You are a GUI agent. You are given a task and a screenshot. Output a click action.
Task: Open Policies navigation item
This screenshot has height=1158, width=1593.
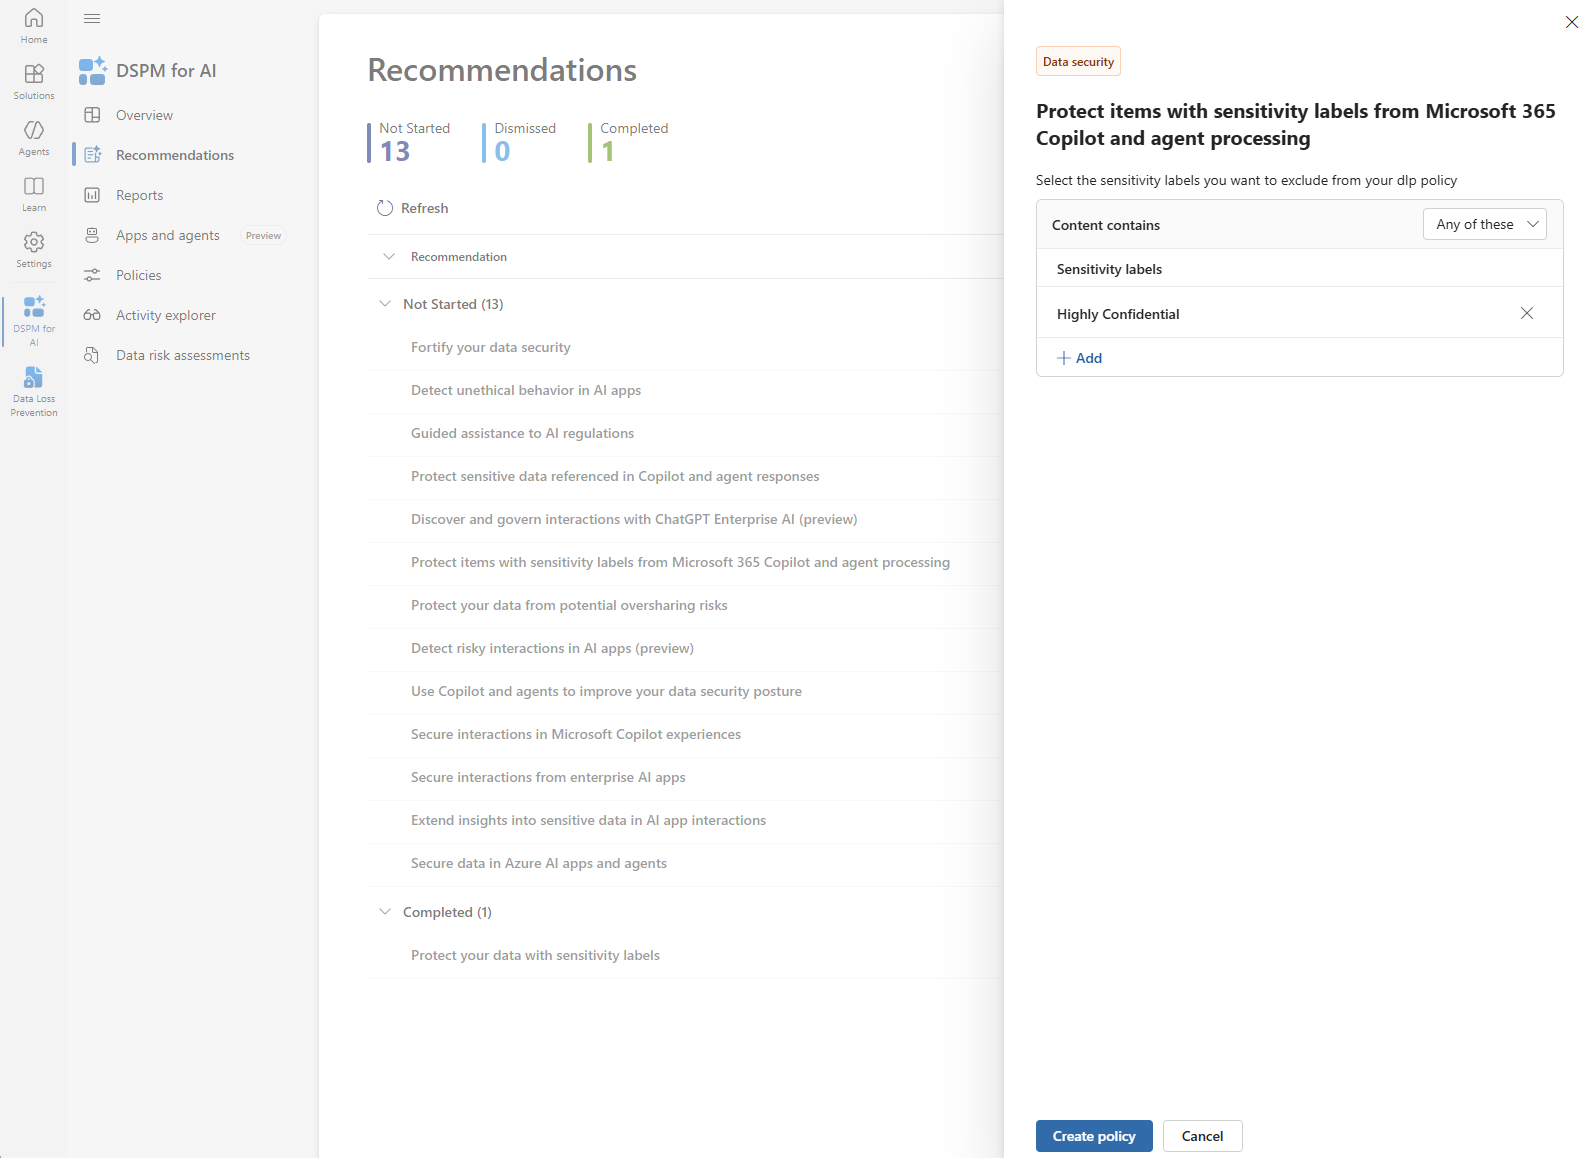pos(138,275)
